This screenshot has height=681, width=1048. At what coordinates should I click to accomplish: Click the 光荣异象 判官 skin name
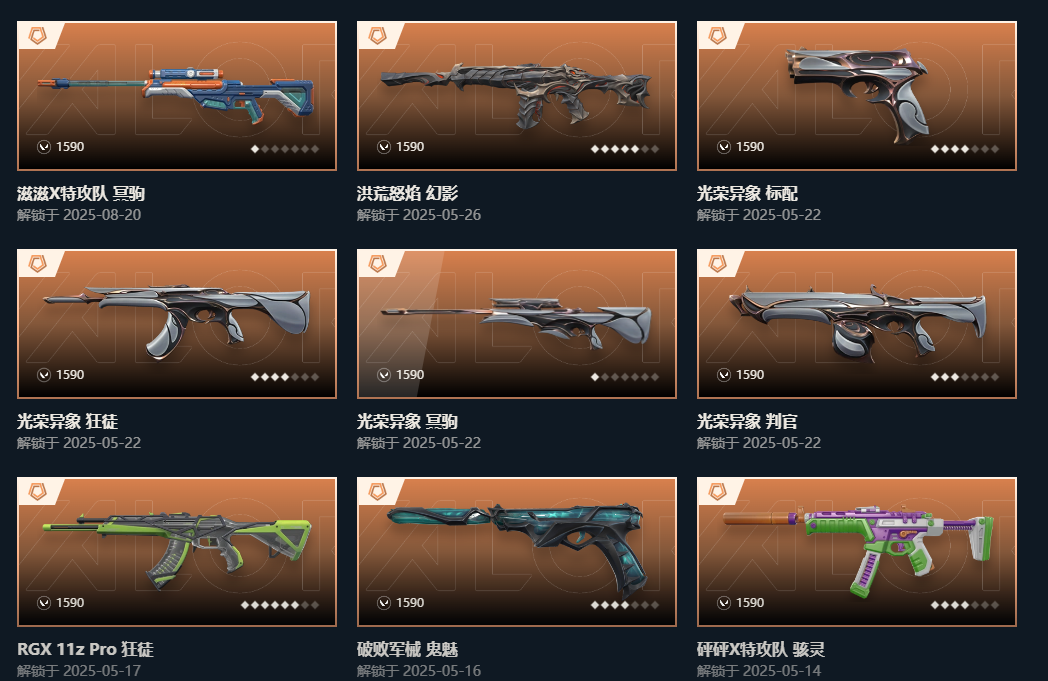[x=747, y=421]
